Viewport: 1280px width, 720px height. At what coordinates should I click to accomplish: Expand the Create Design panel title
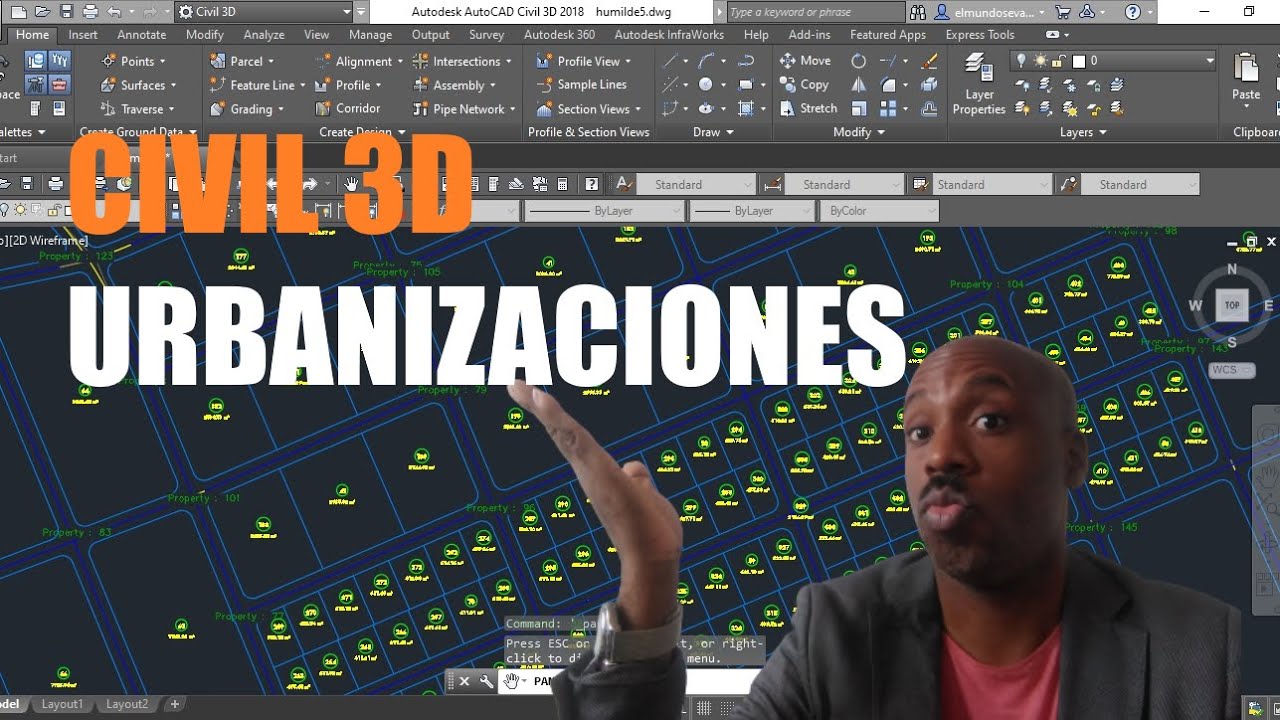[362, 132]
